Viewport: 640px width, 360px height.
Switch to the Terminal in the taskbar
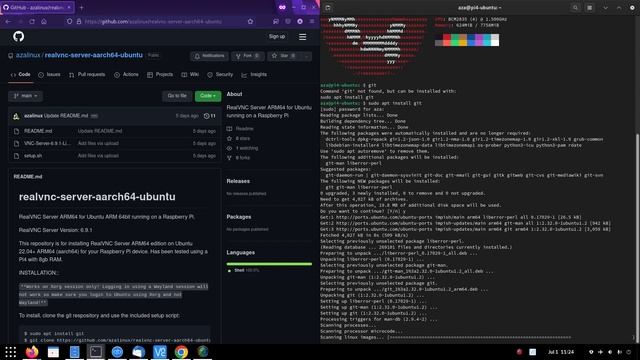[x=96, y=352]
